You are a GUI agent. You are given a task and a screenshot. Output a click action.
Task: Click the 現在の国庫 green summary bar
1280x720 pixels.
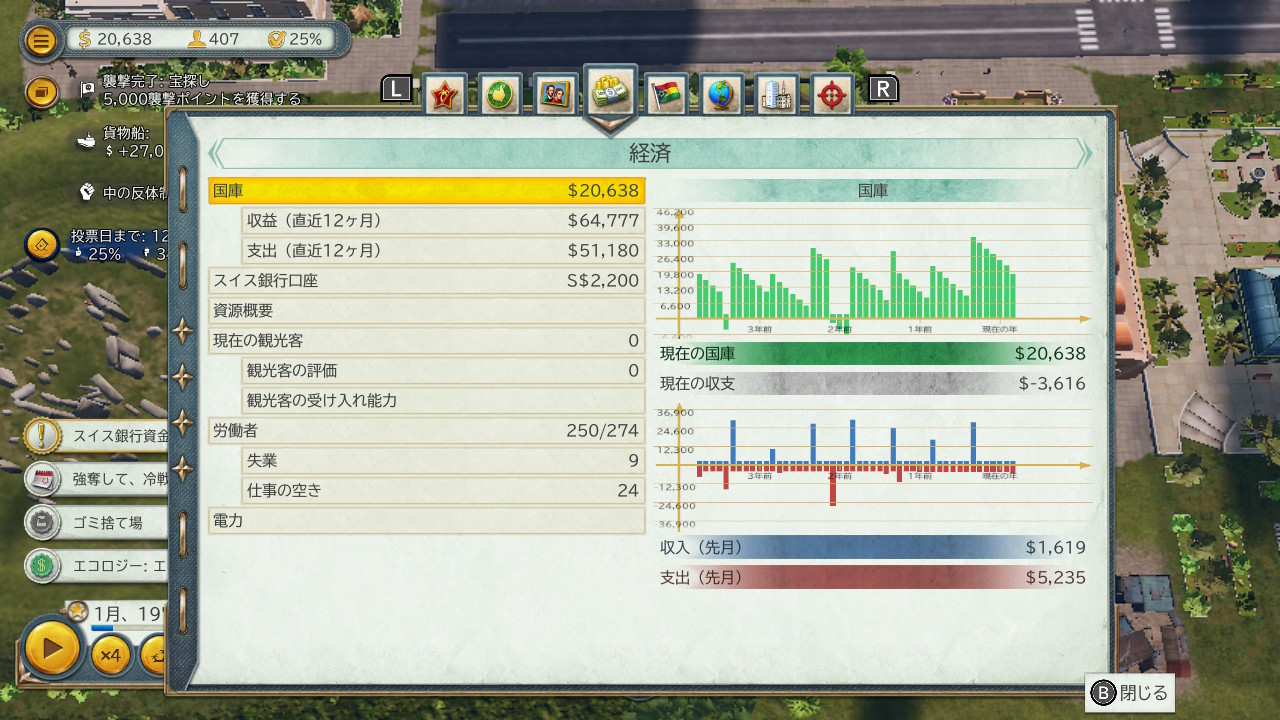click(873, 353)
